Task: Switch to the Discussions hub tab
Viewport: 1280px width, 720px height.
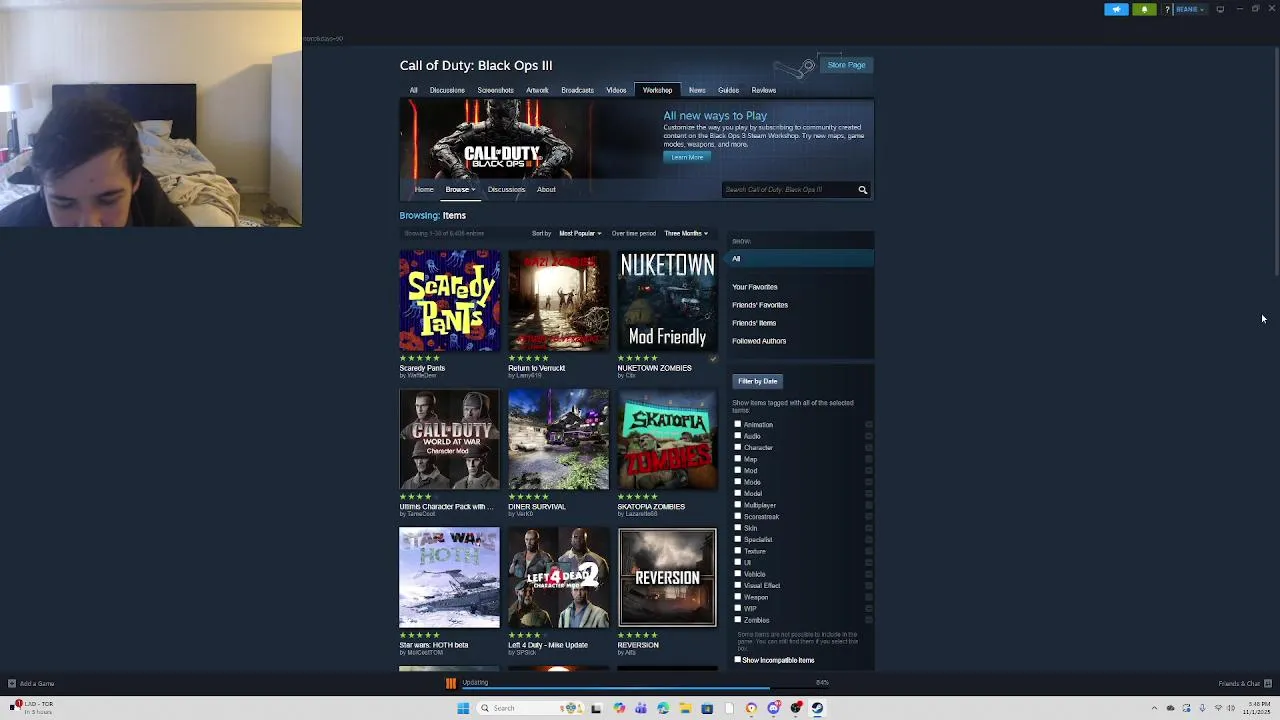Action: click(x=447, y=90)
